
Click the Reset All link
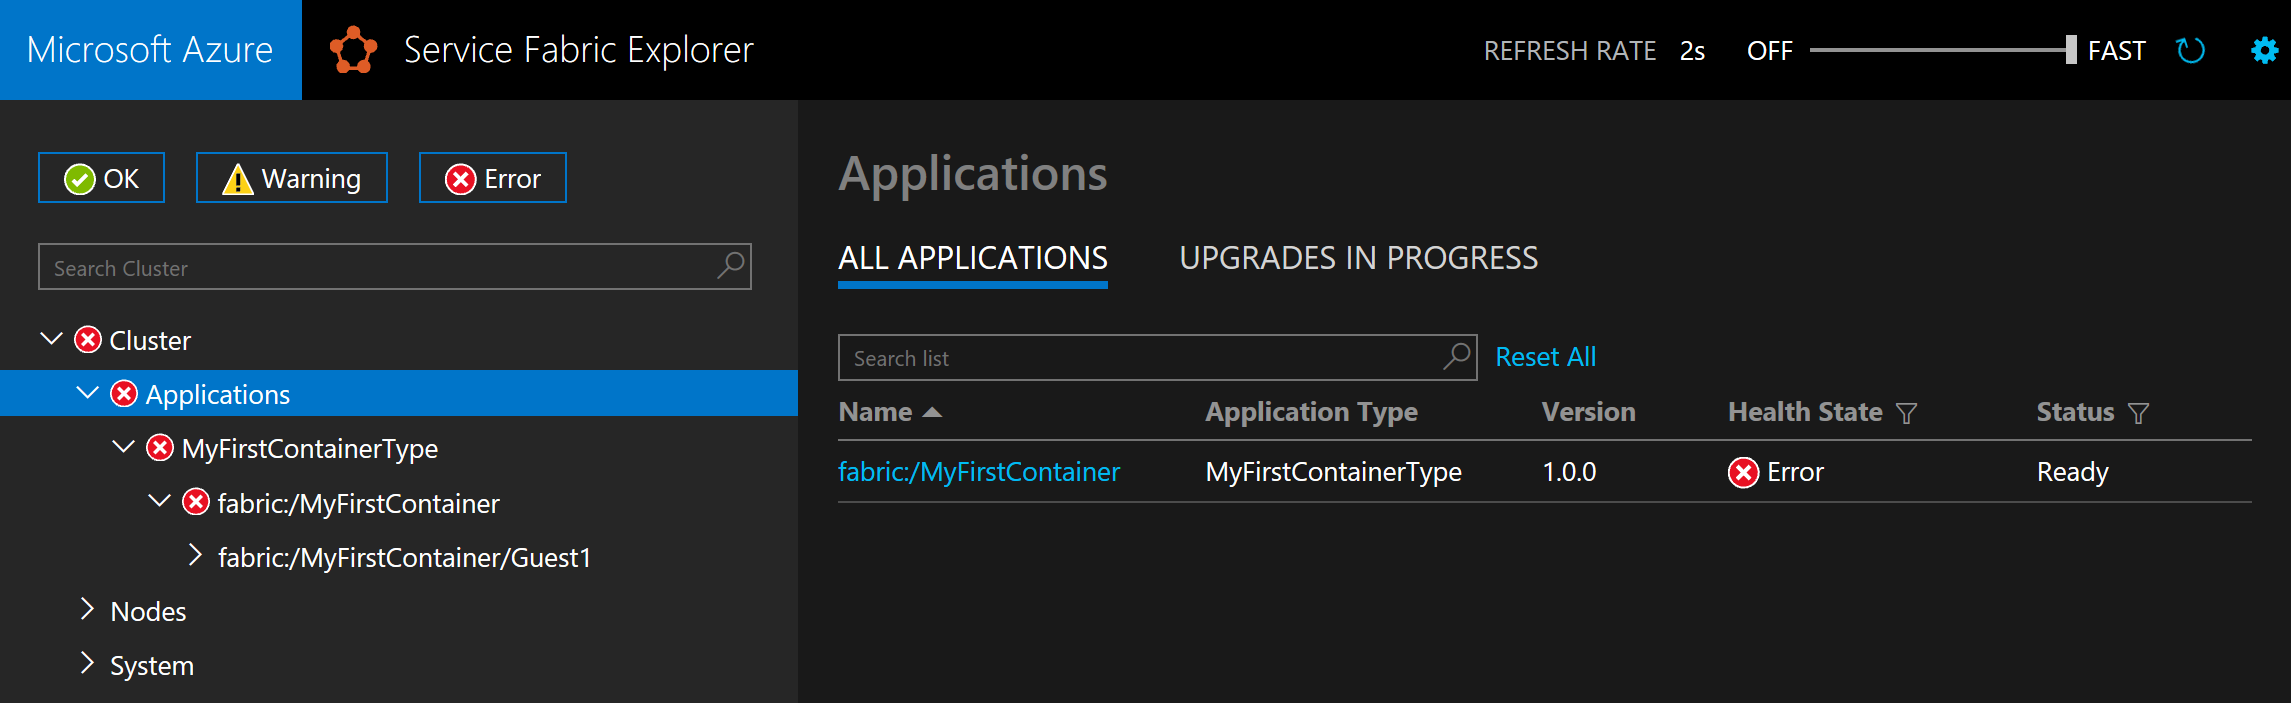[x=1545, y=357]
